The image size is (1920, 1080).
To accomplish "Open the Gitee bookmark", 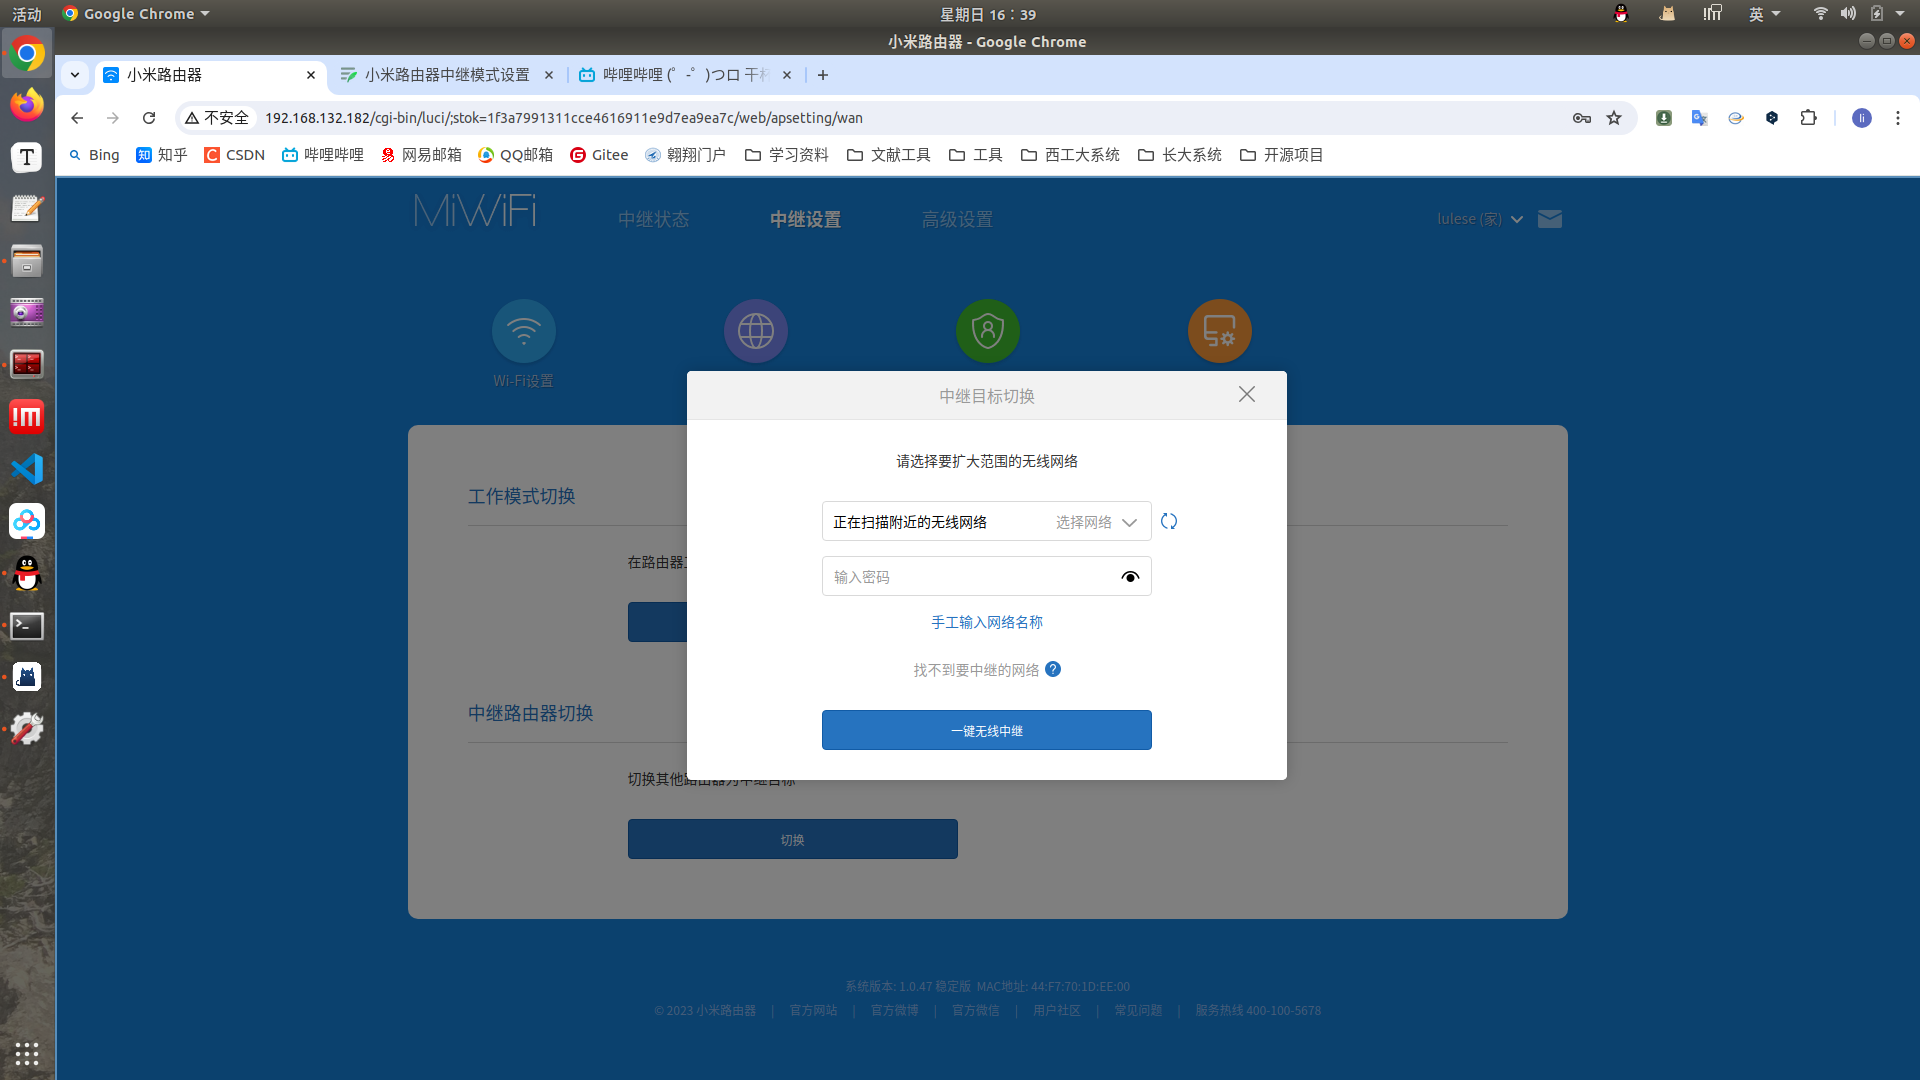I will (x=599, y=155).
